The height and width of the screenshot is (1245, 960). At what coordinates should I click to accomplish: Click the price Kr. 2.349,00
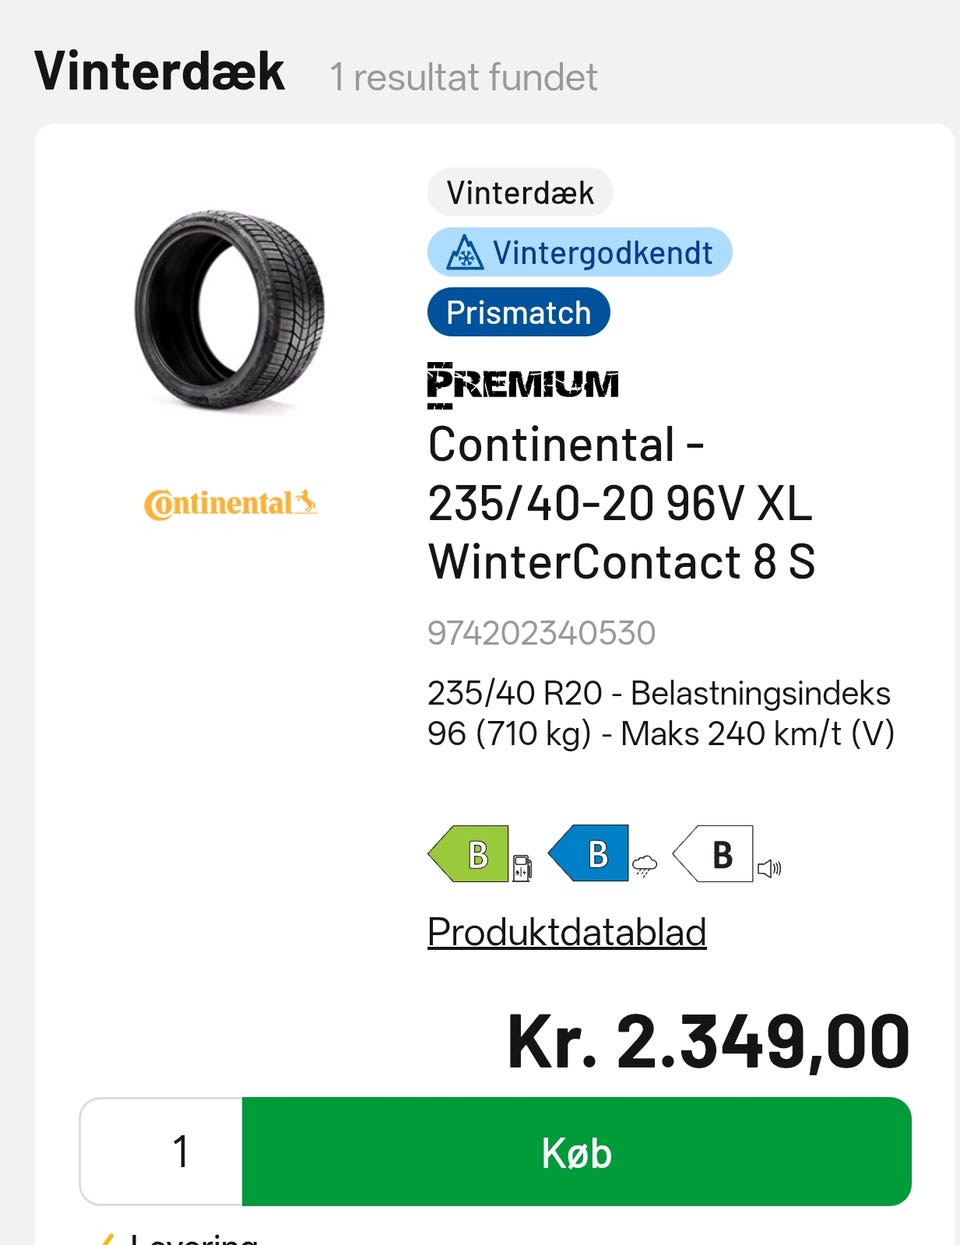coord(709,1042)
